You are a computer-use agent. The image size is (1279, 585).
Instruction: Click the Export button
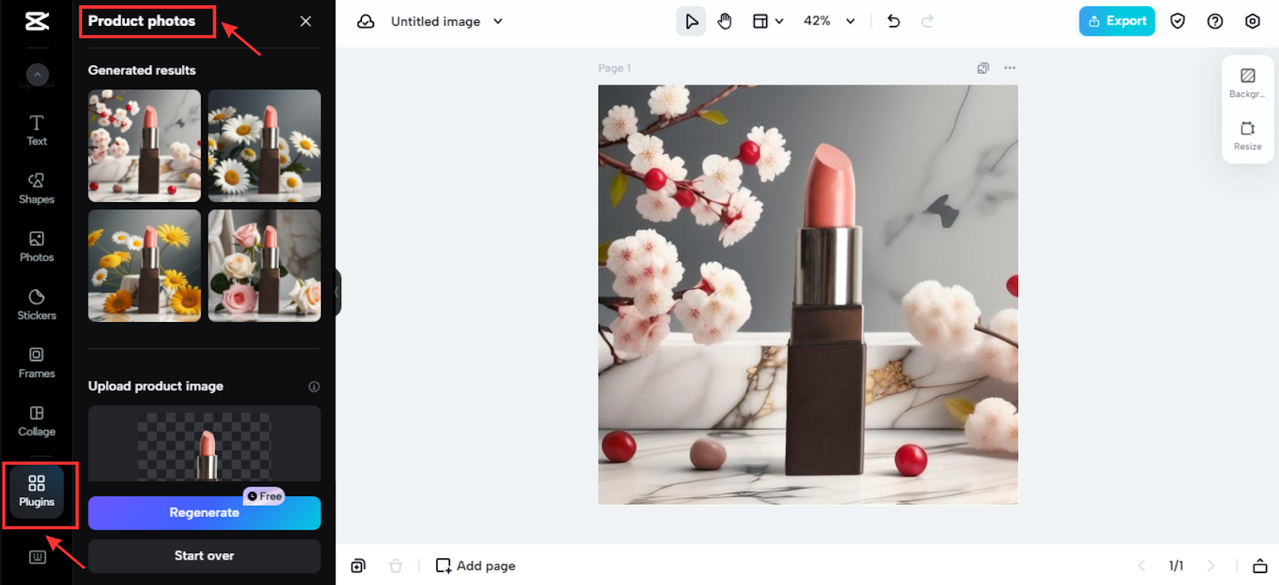pyautogui.click(x=1117, y=21)
